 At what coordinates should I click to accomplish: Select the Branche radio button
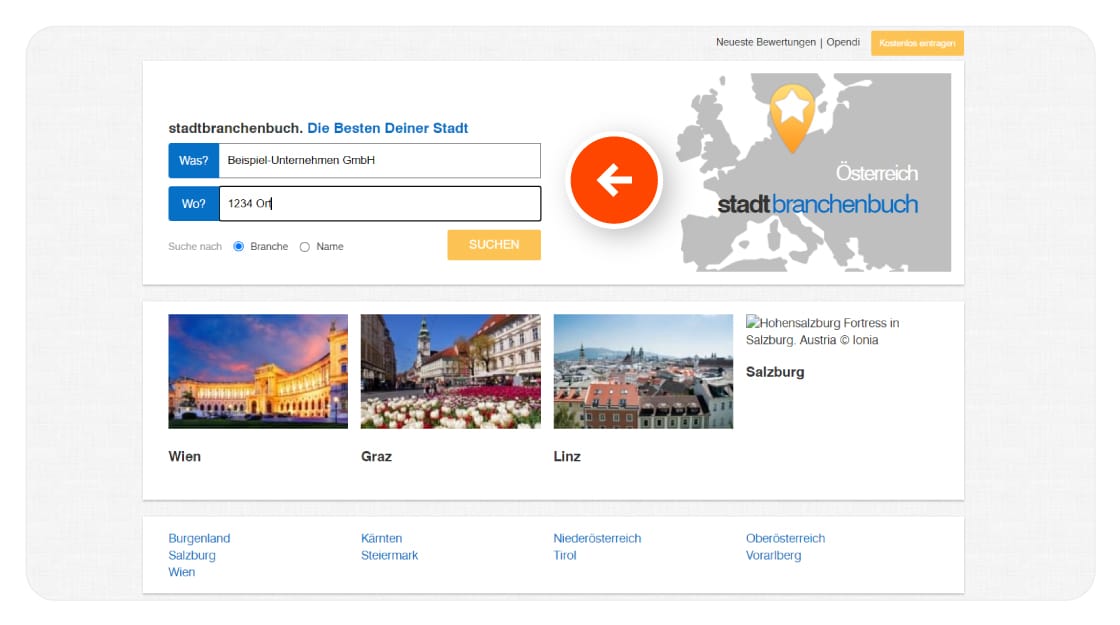tap(239, 246)
